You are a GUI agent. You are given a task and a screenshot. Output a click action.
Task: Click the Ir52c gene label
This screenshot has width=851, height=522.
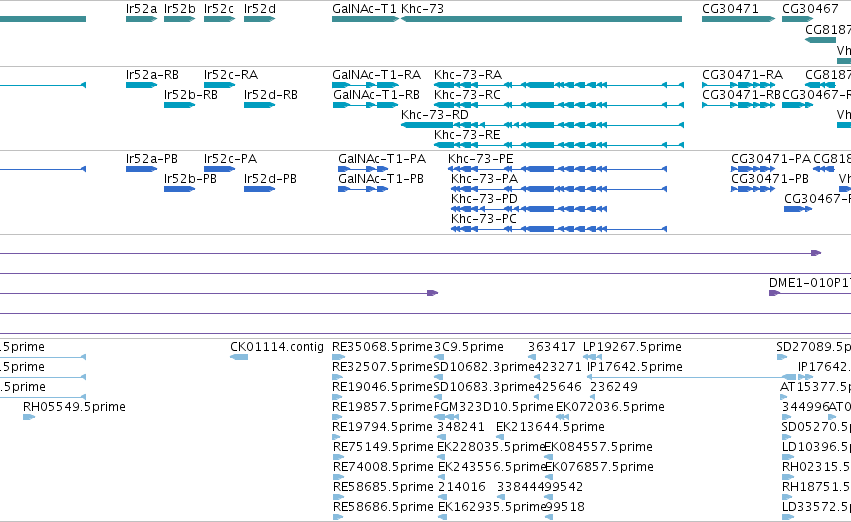[x=219, y=9]
